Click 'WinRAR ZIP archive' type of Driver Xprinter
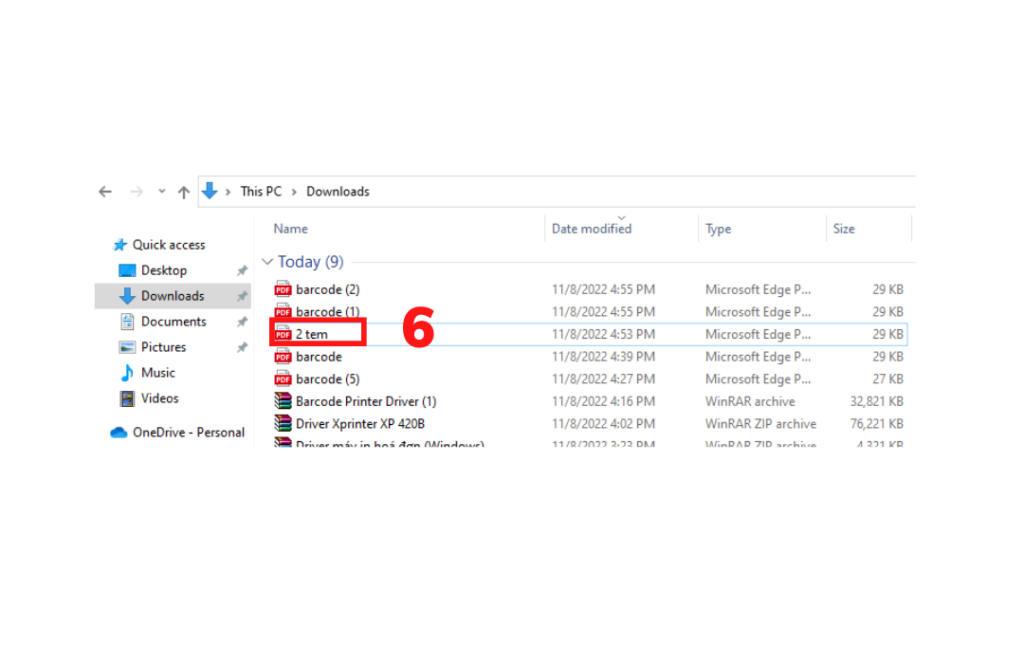This screenshot has height=647, width=1024. [x=760, y=424]
